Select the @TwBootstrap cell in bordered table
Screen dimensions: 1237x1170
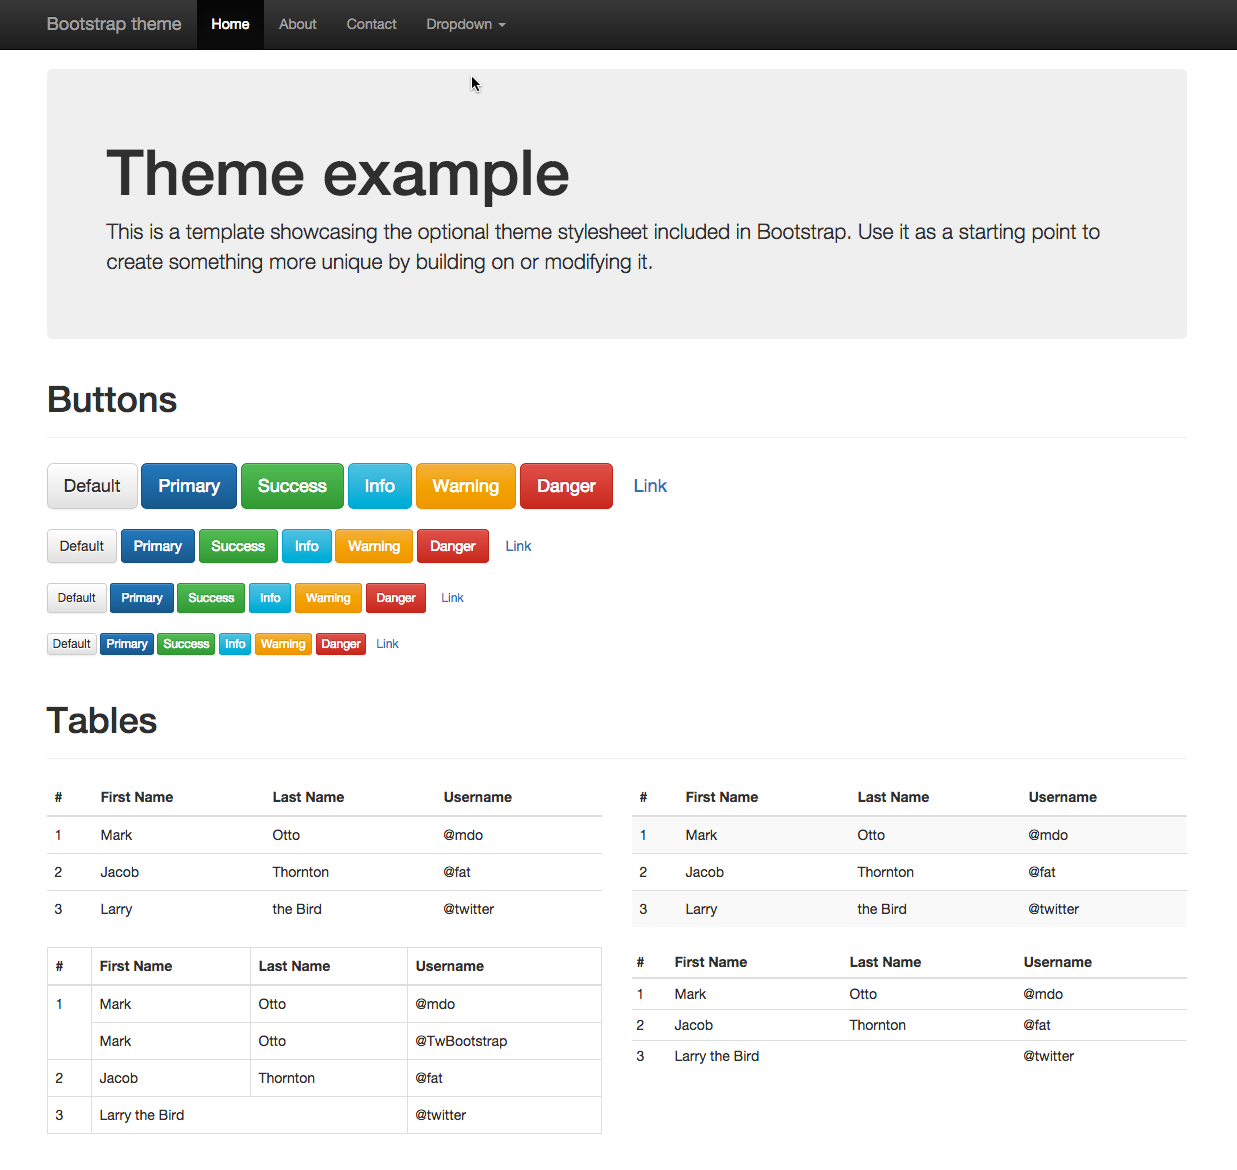[x=461, y=1041]
